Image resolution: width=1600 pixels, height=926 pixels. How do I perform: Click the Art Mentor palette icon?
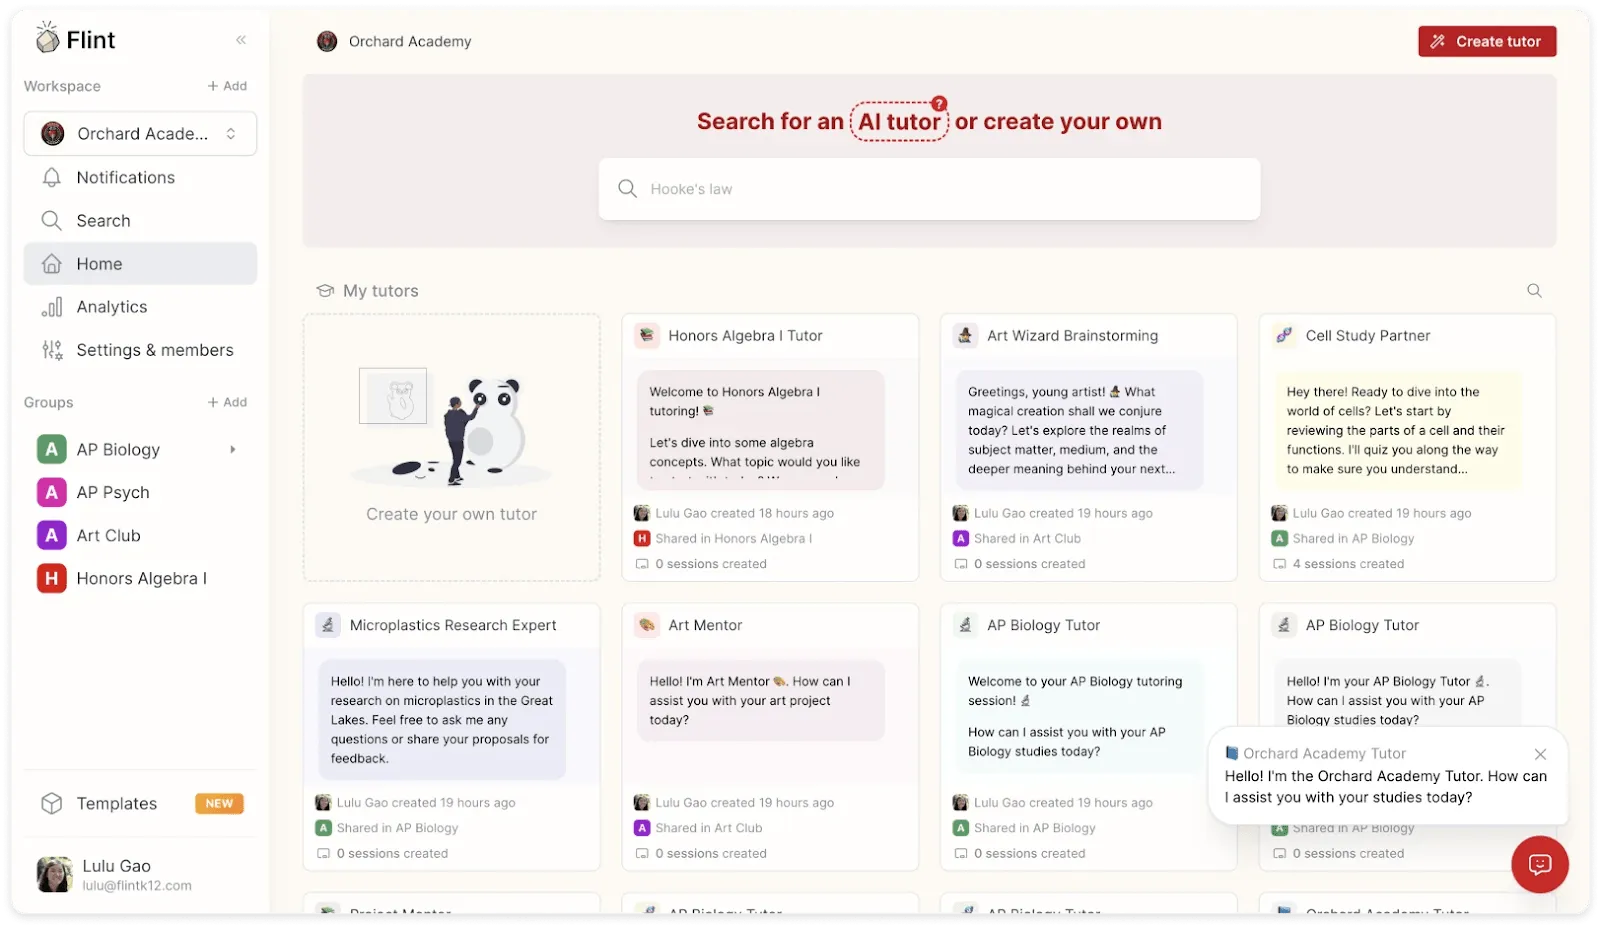[647, 625]
